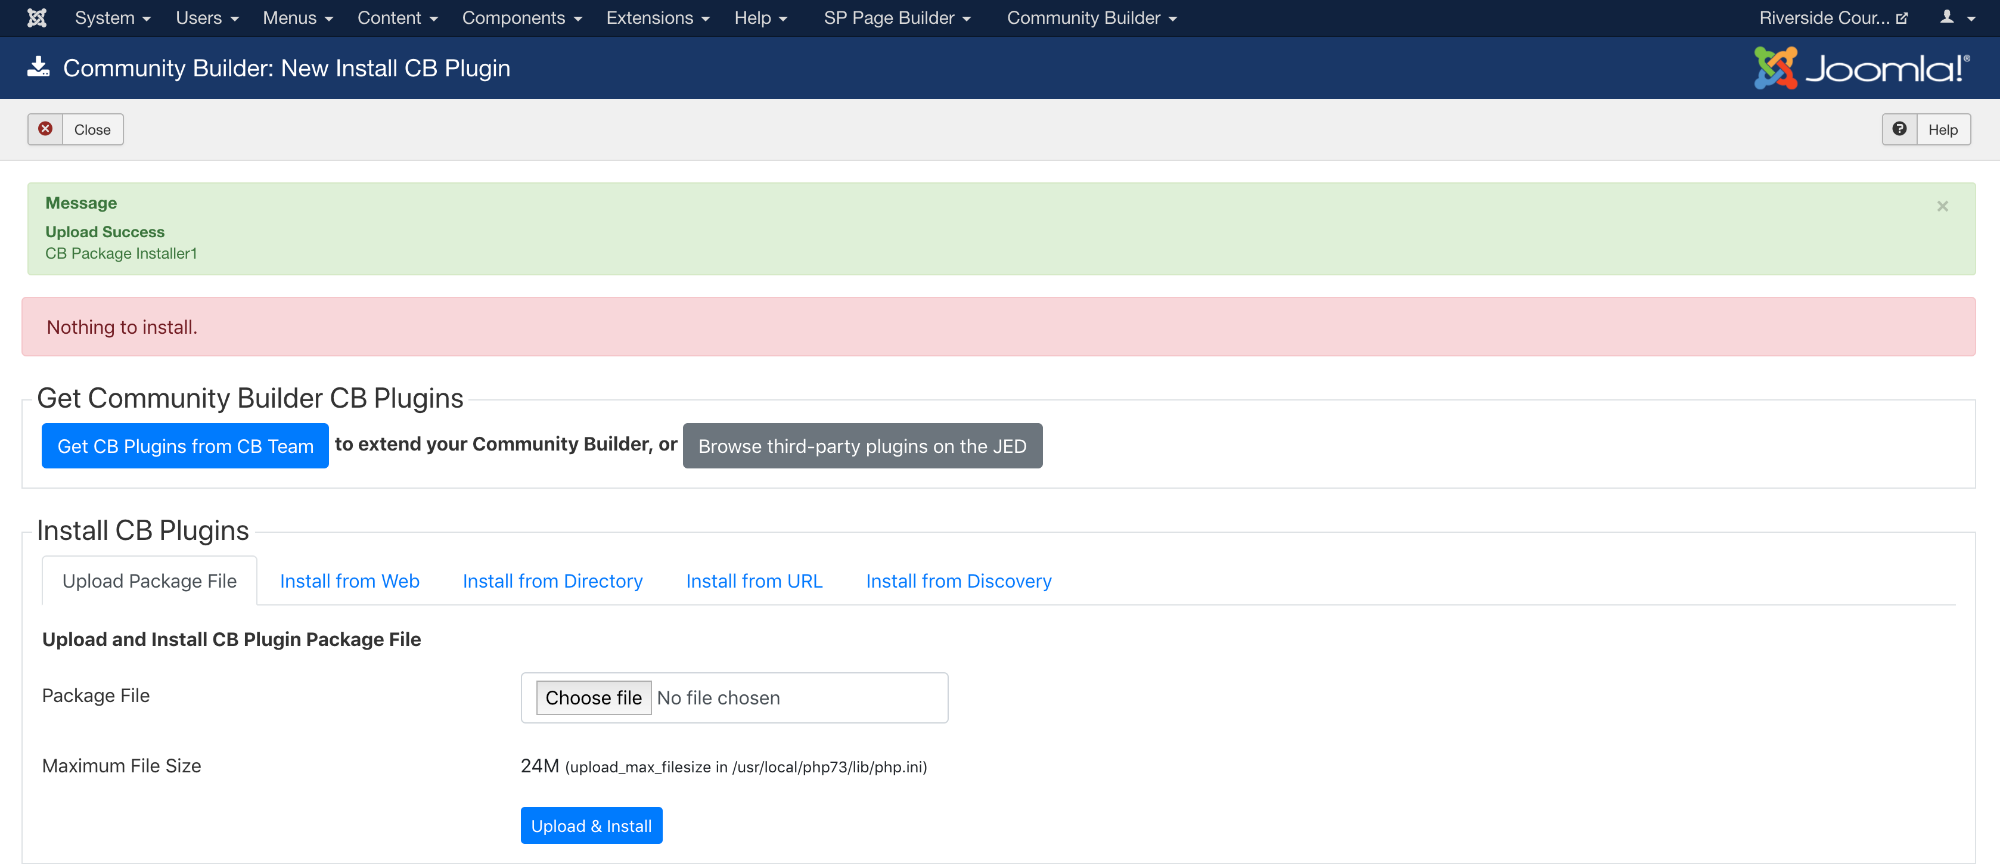This screenshot has width=2000, height=868.
Task: Click Get CB Plugins from CB Team
Action: pos(185,446)
